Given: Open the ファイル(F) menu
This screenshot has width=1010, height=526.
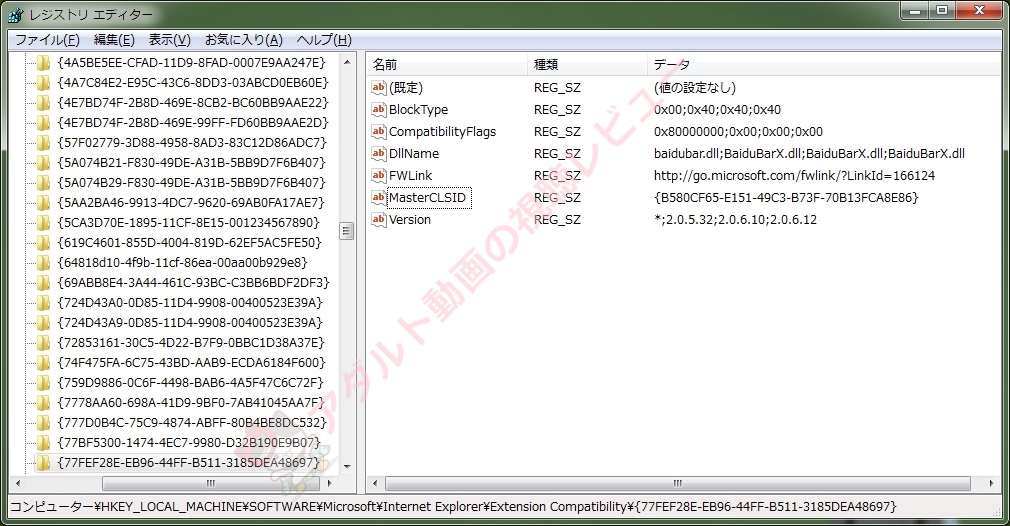Looking at the screenshot, I should tap(47, 40).
